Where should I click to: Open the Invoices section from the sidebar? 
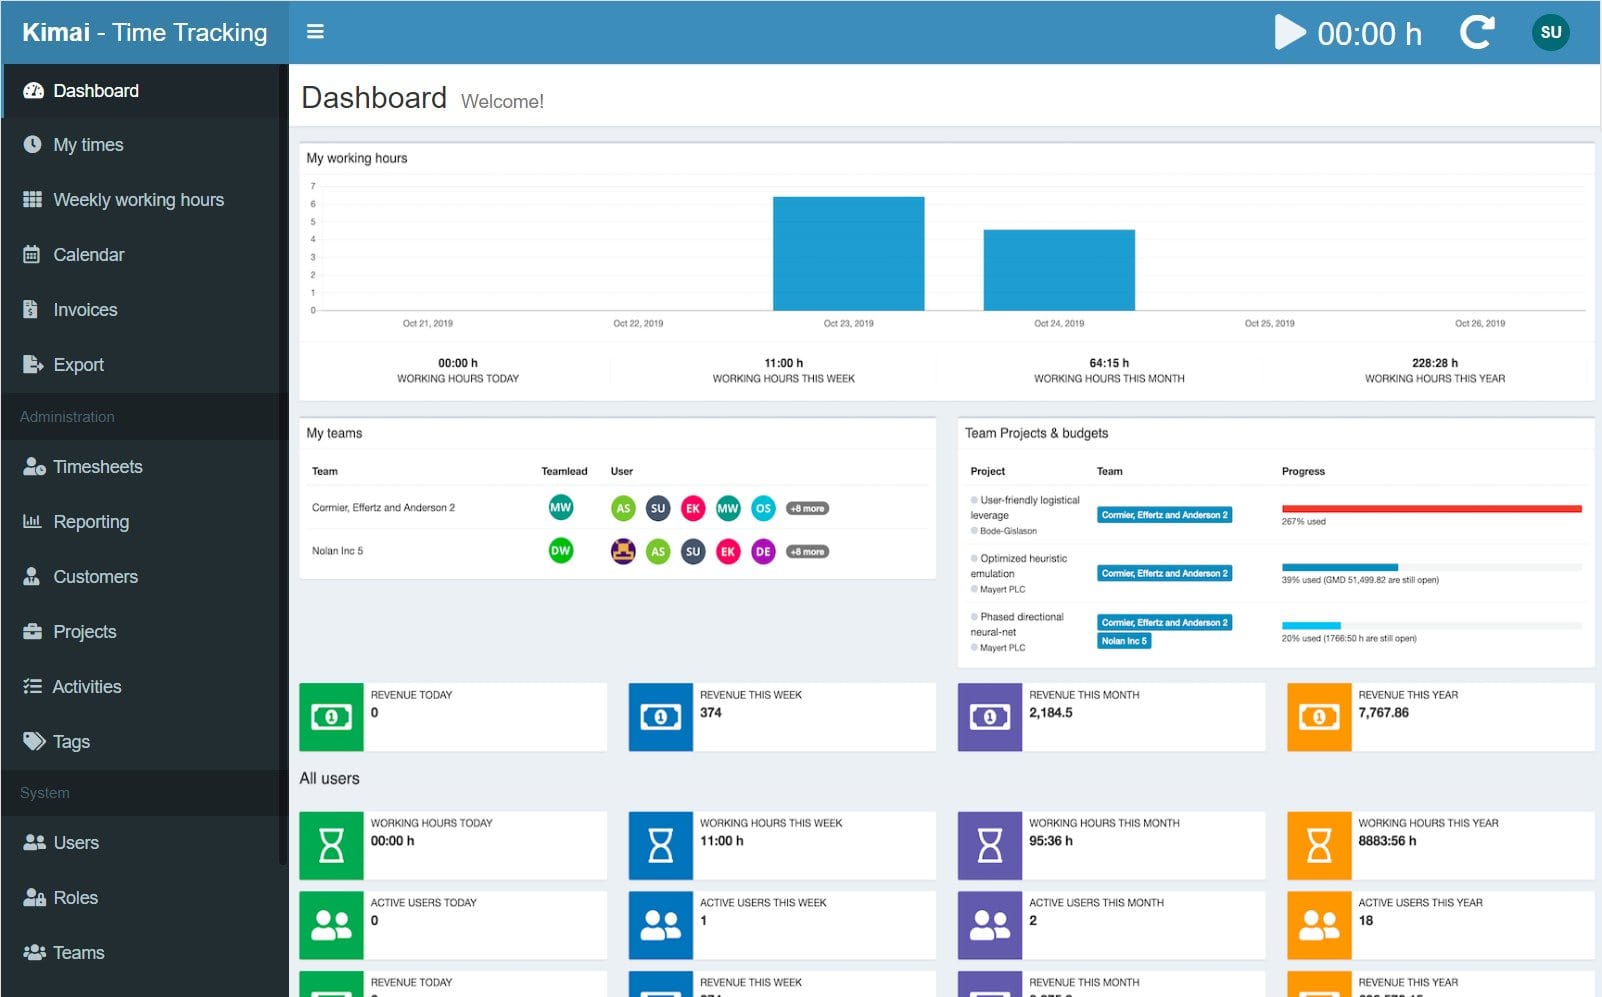coord(85,309)
